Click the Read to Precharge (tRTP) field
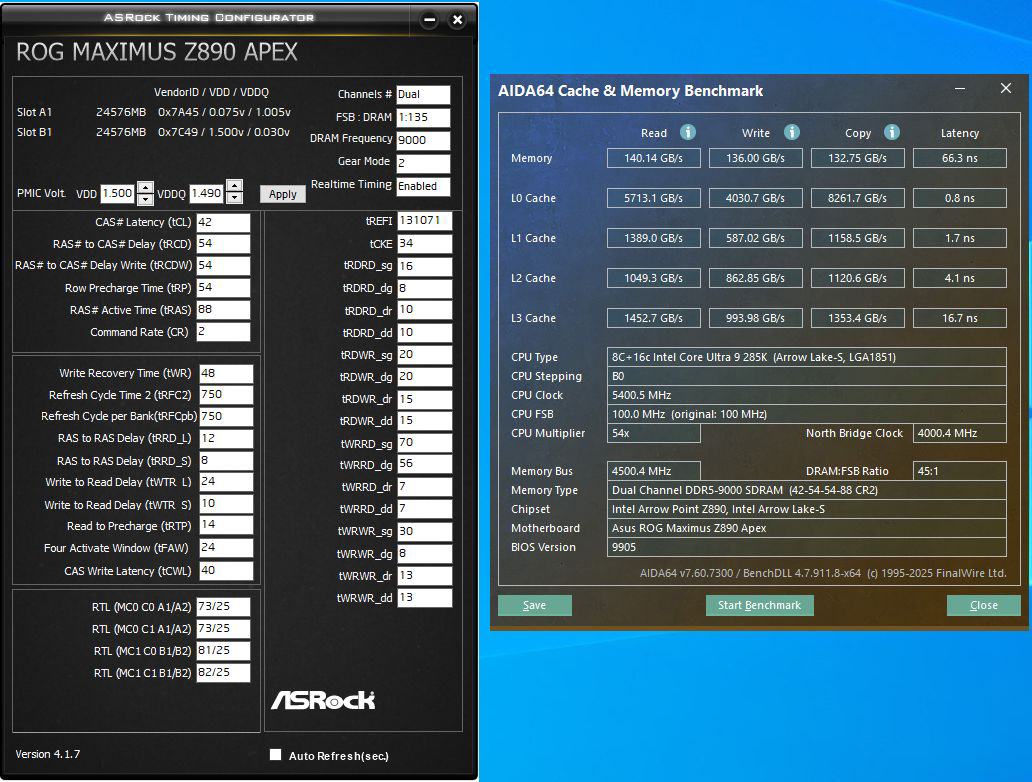 point(226,525)
